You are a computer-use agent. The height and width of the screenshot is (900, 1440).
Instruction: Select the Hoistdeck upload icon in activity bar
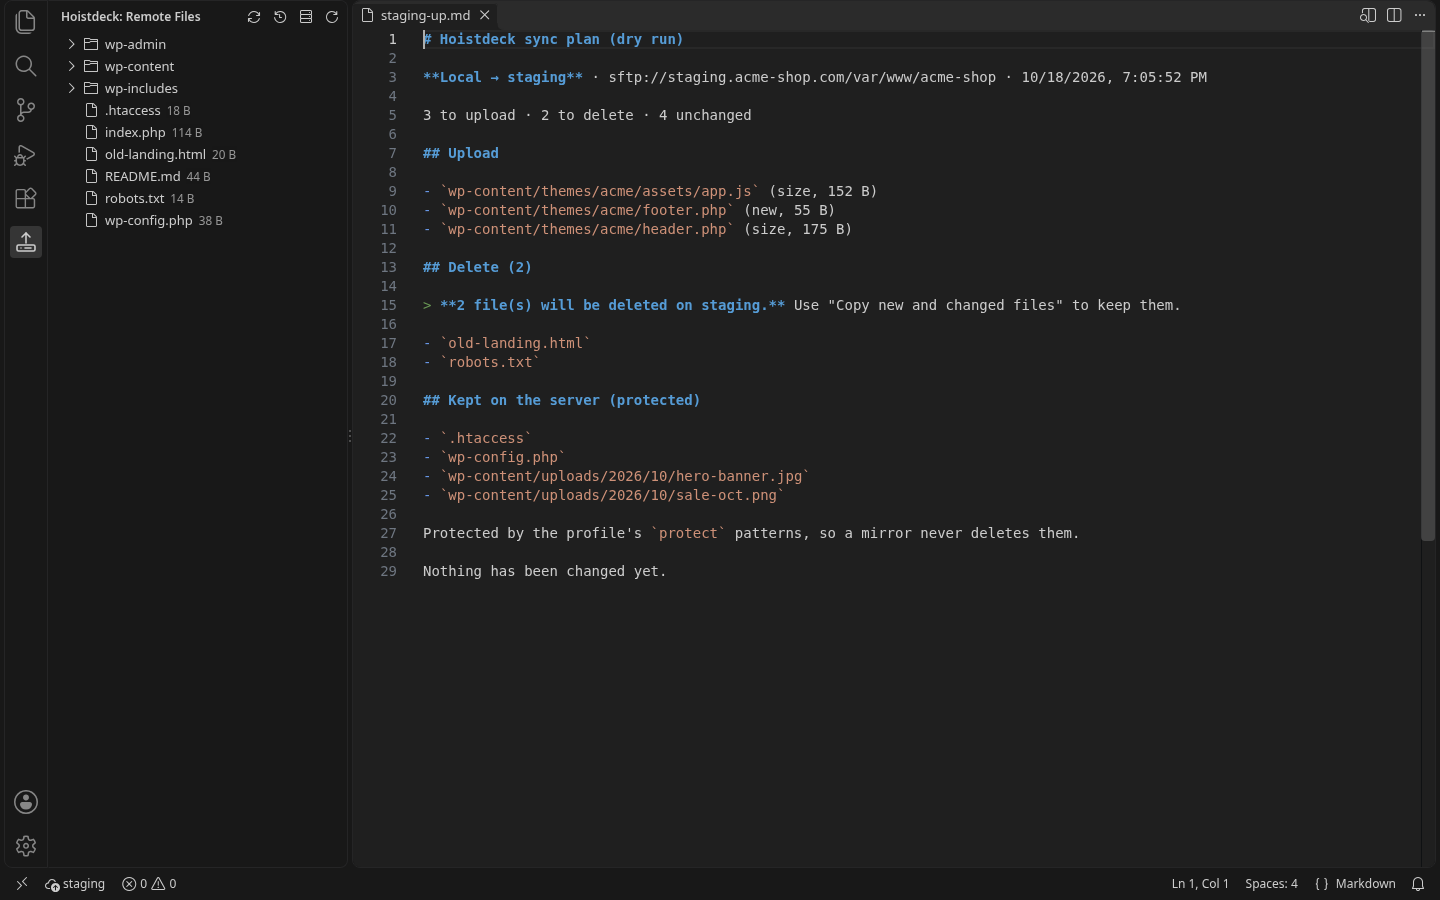point(26,242)
